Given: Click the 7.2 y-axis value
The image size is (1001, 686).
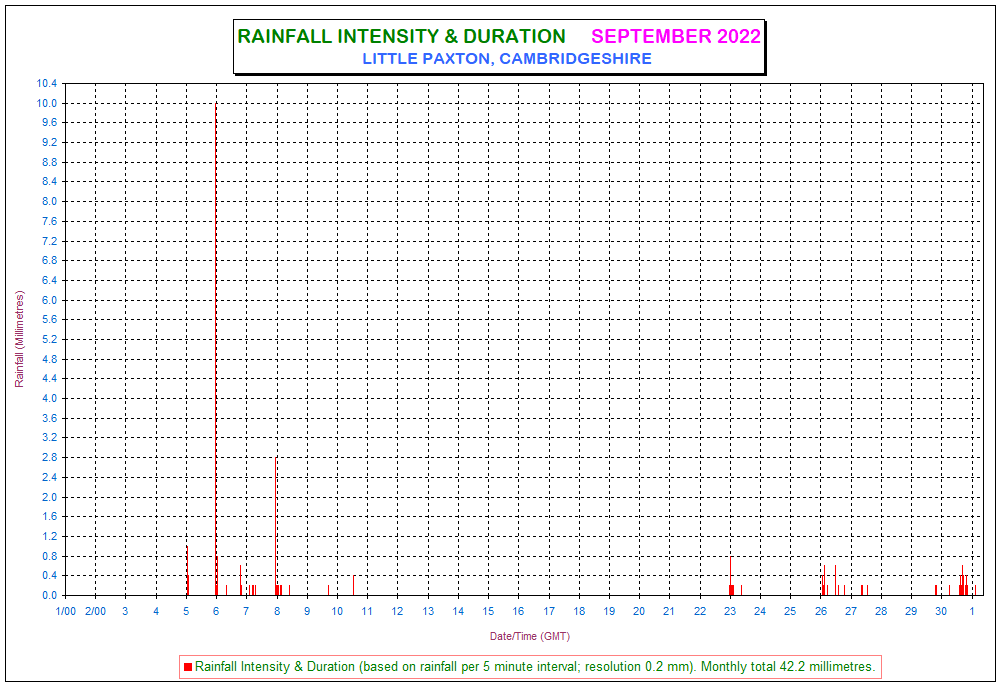Looking at the screenshot, I should [49, 241].
